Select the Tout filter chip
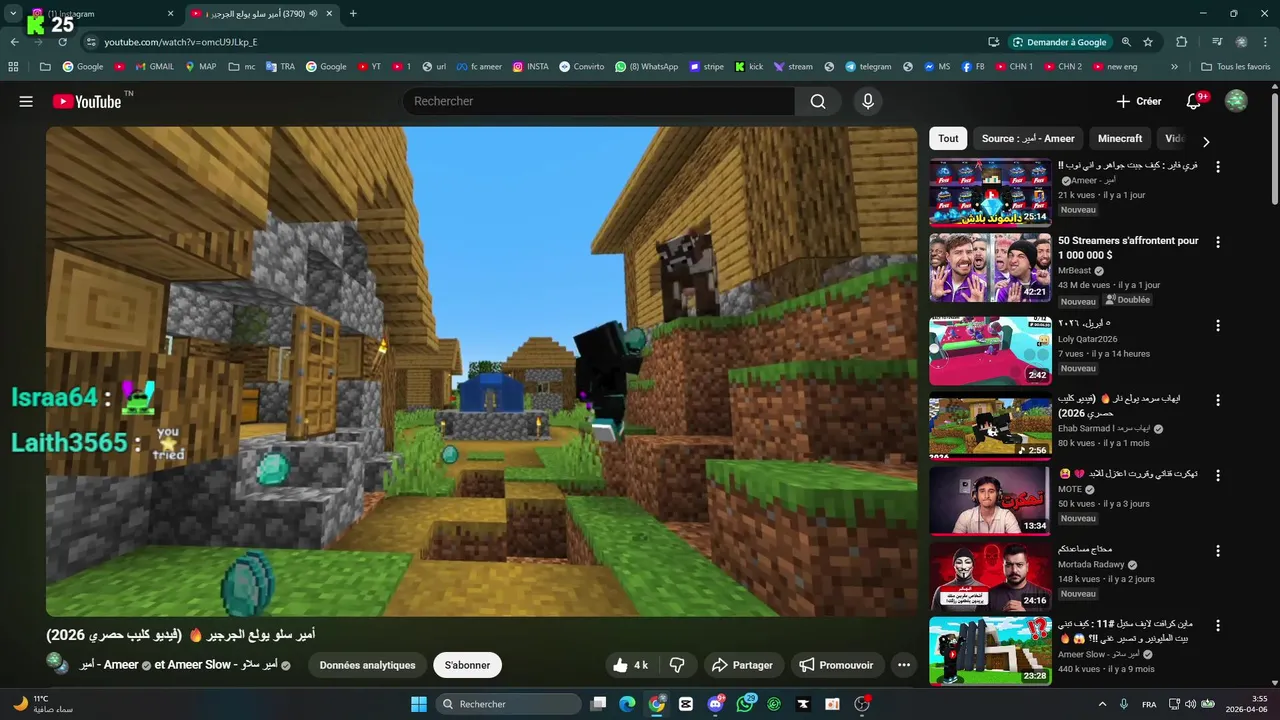Image resolution: width=1280 pixels, height=720 pixels. [948, 139]
